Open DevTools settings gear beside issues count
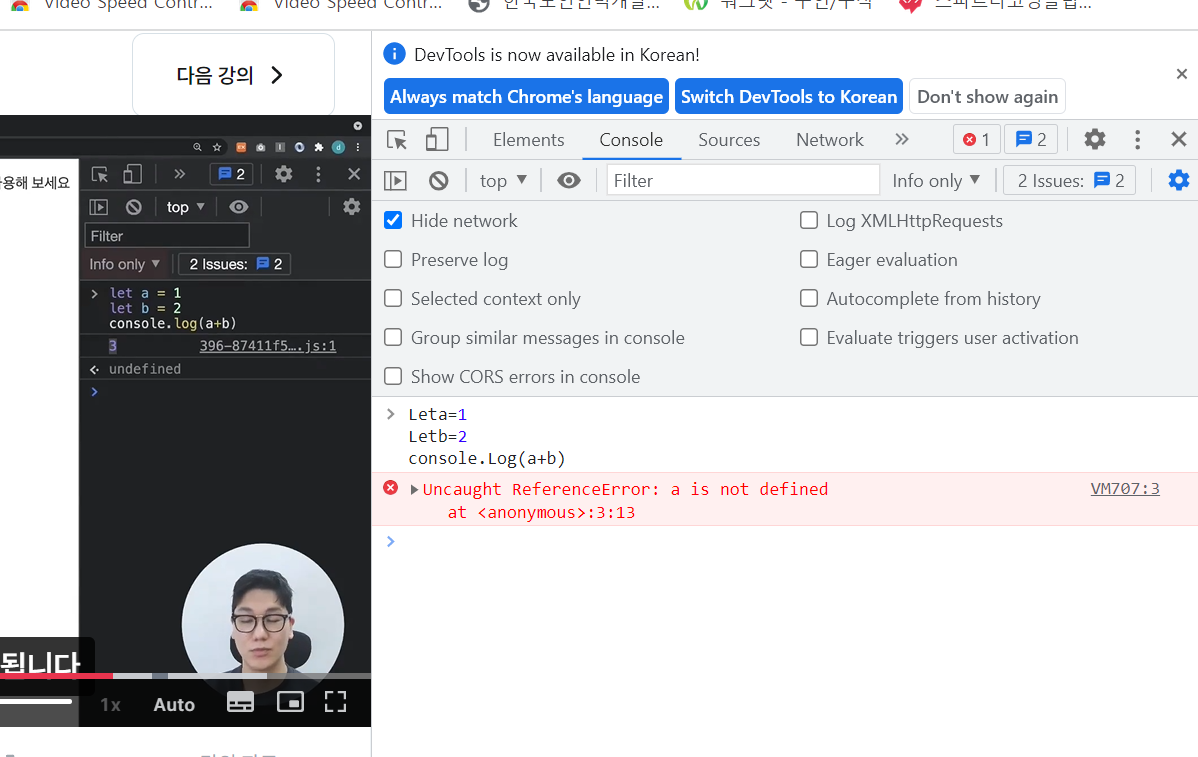Image resolution: width=1198 pixels, height=757 pixels. (1095, 139)
